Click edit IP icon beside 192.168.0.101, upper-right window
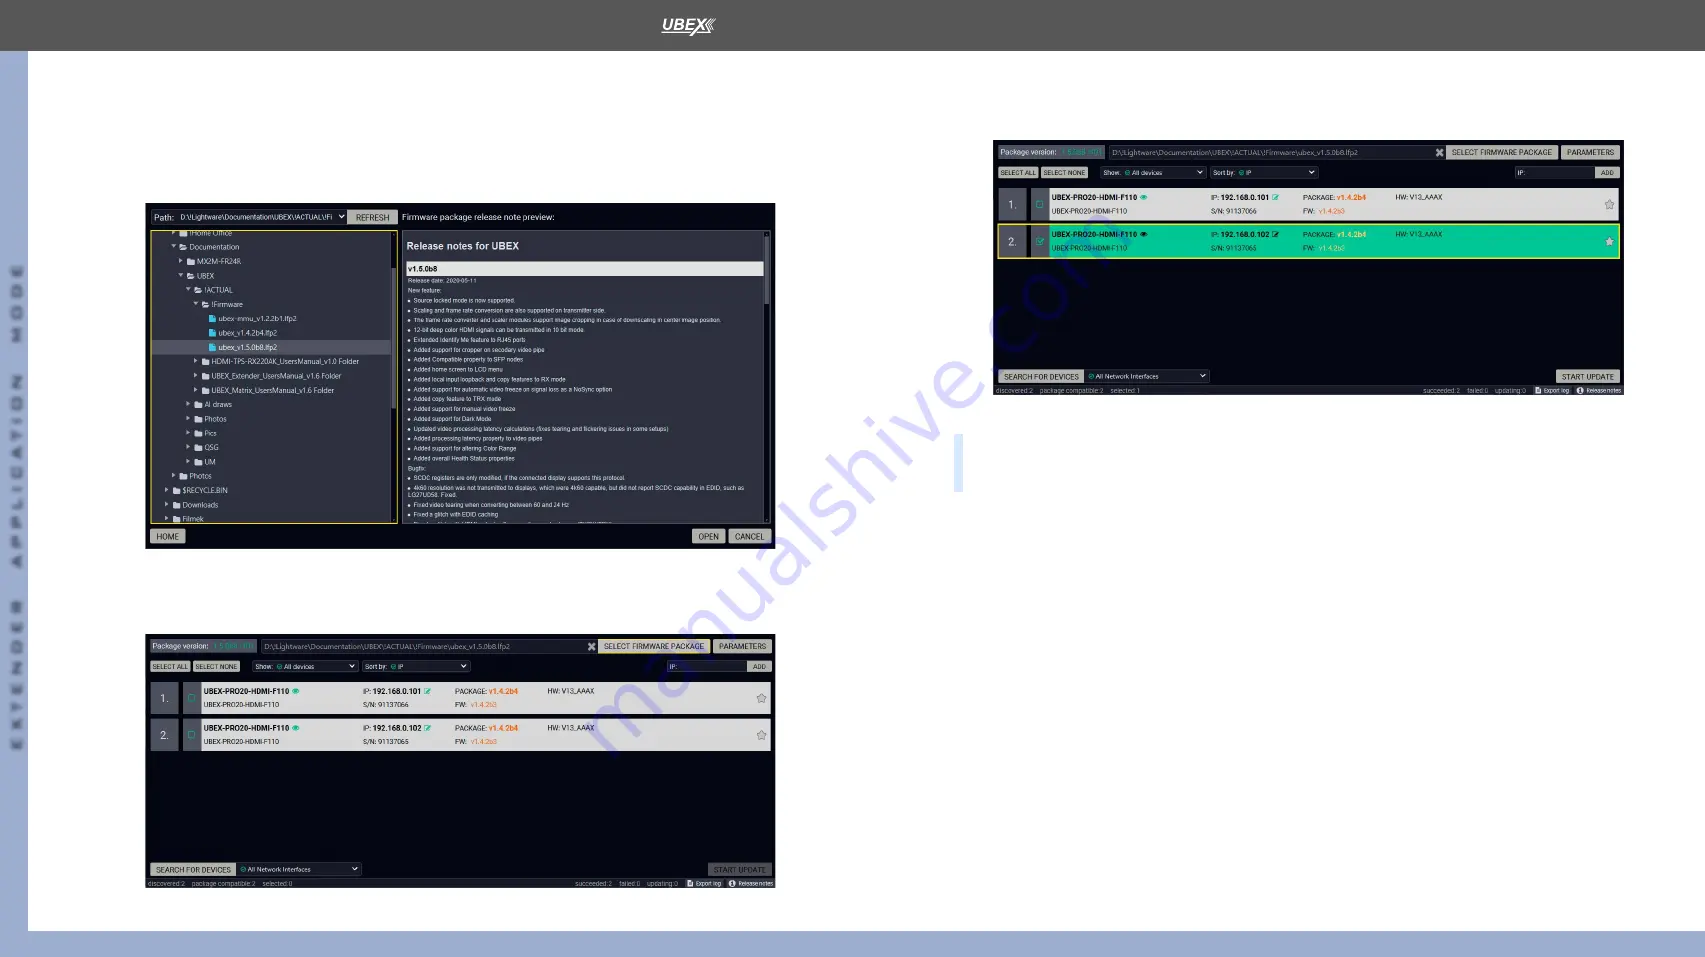This screenshot has height=957, width=1705. point(1275,197)
